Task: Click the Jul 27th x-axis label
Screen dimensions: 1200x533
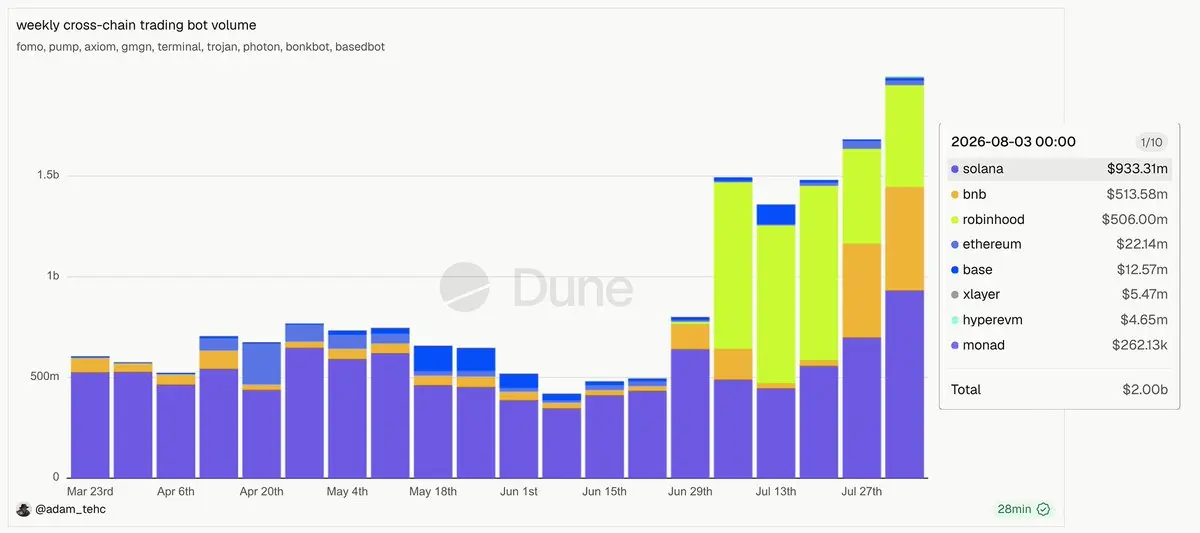Action: (x=861, y=492)
